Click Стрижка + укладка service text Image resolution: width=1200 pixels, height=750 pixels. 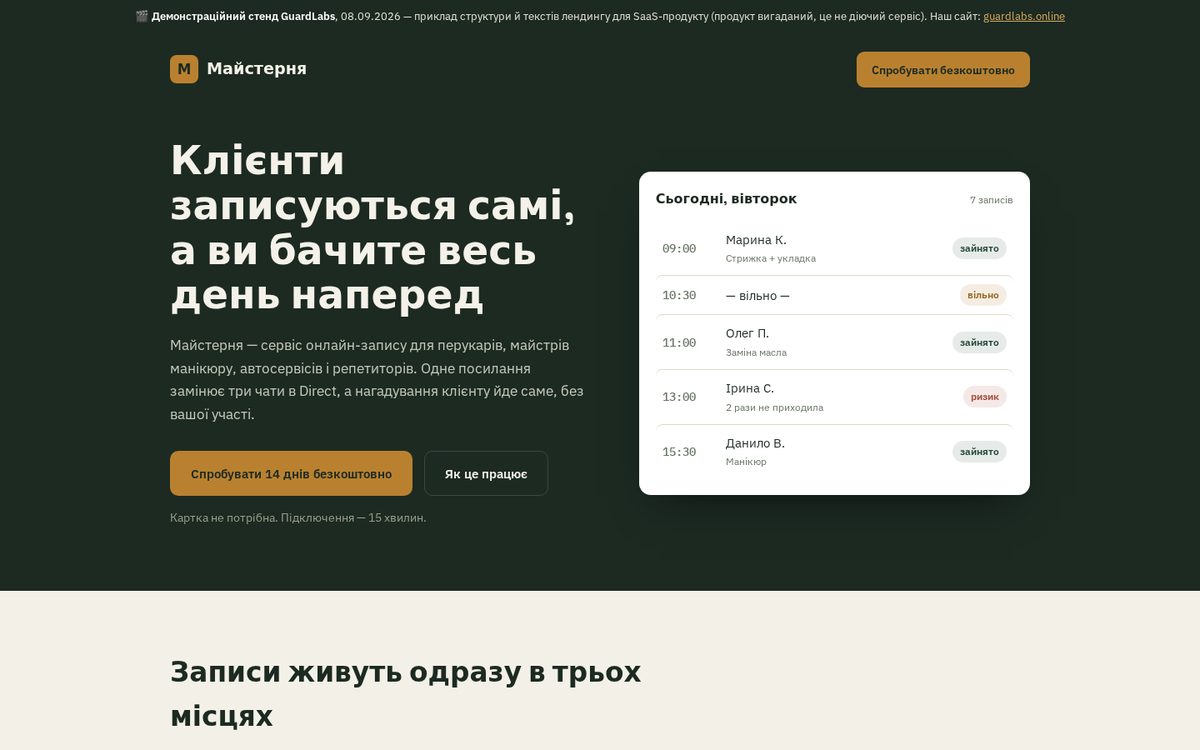click(x=771, y=259)
